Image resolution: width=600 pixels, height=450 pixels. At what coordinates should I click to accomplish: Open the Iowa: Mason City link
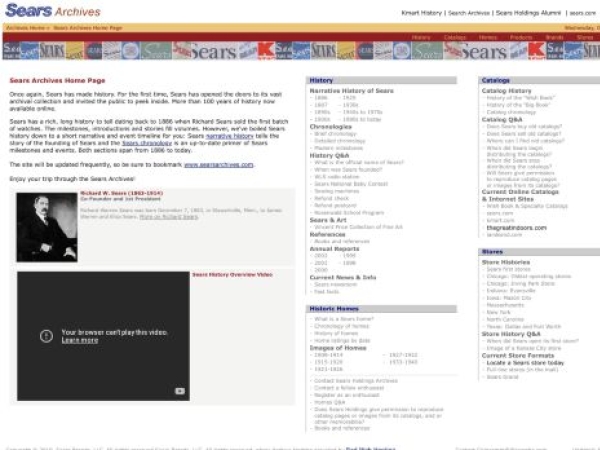[509, 298]
